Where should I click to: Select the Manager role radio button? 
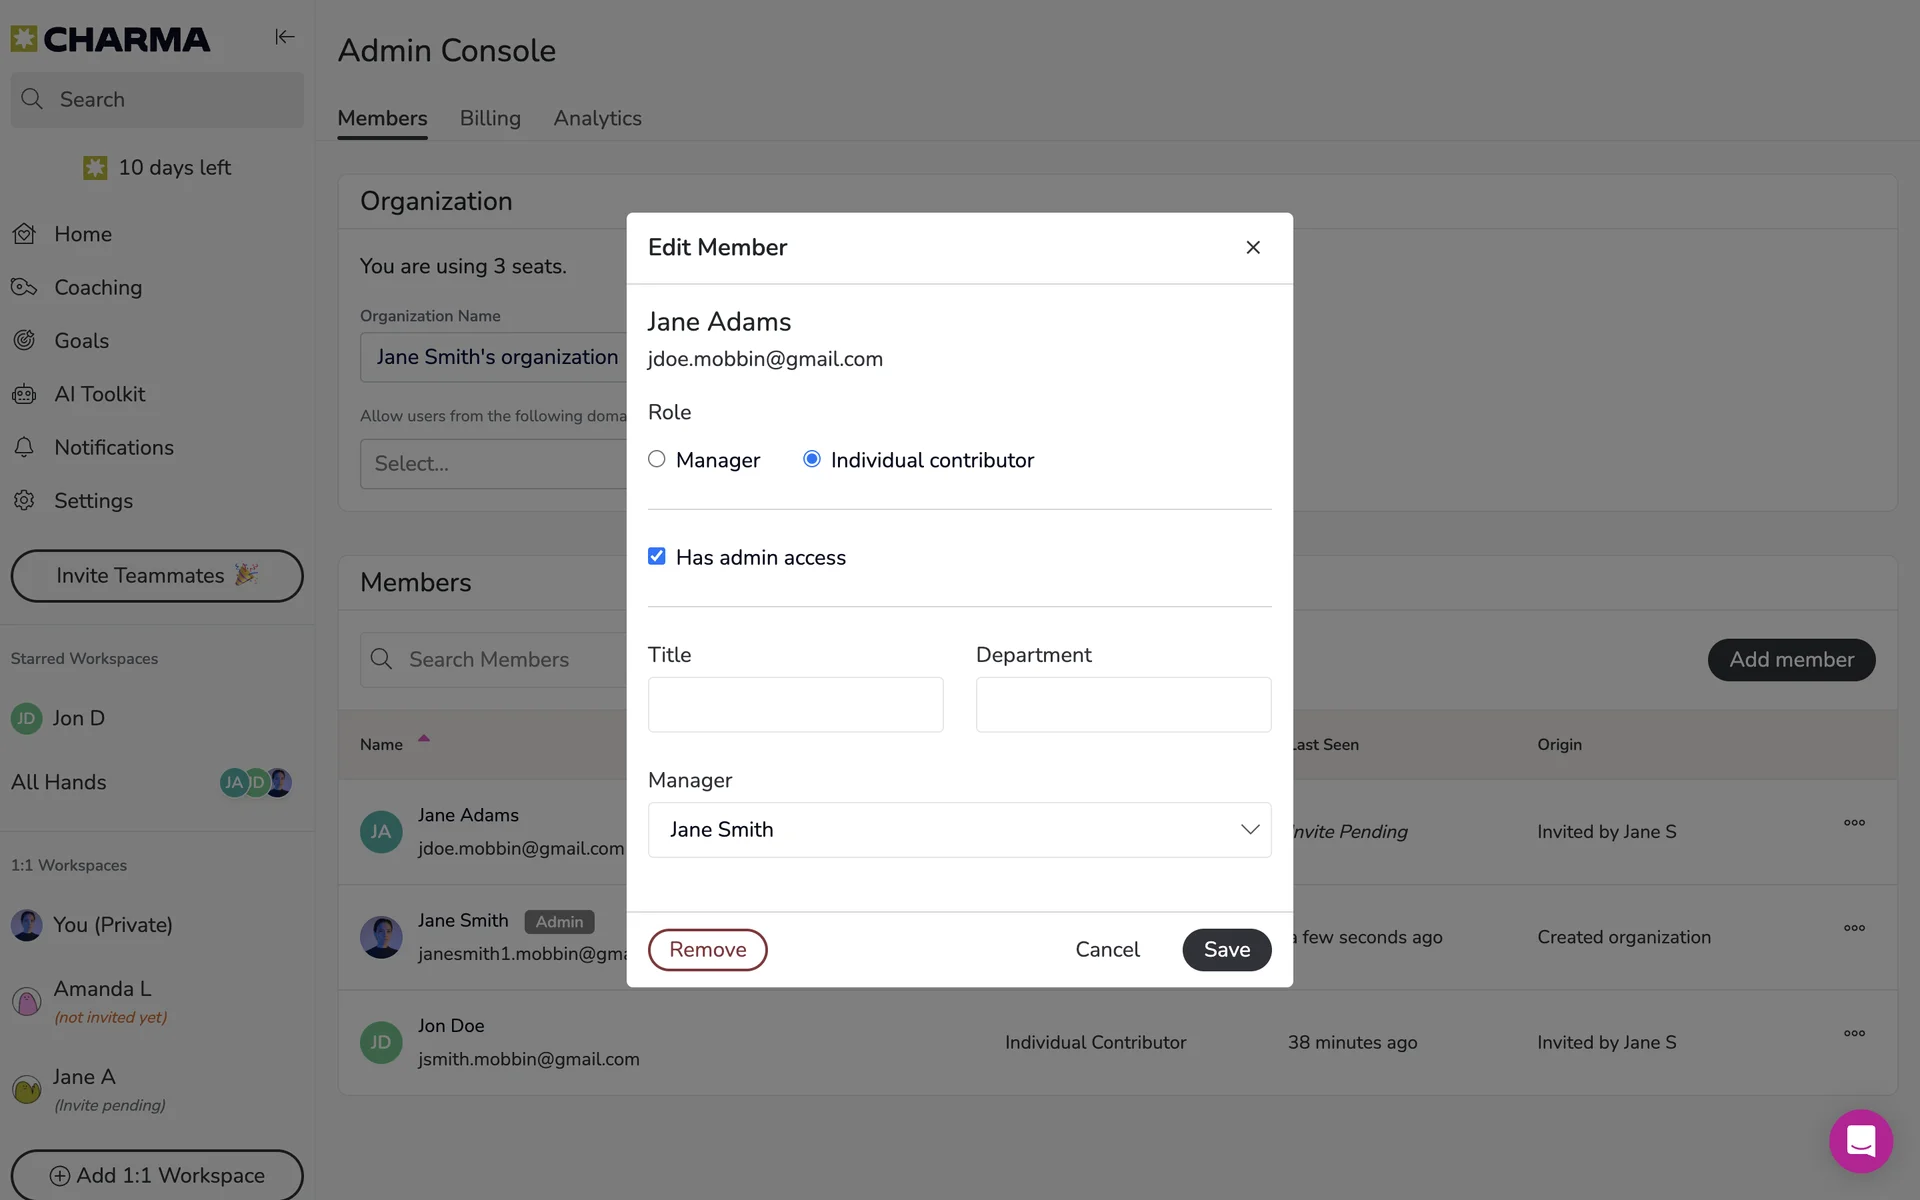[x=657, y=459]
